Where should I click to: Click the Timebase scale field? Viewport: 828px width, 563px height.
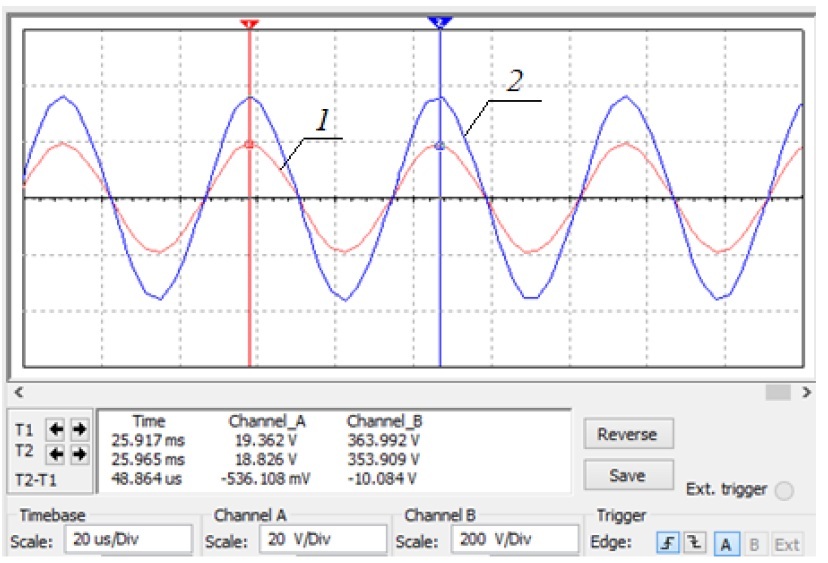pyautogui.click(x=128, y=540)
